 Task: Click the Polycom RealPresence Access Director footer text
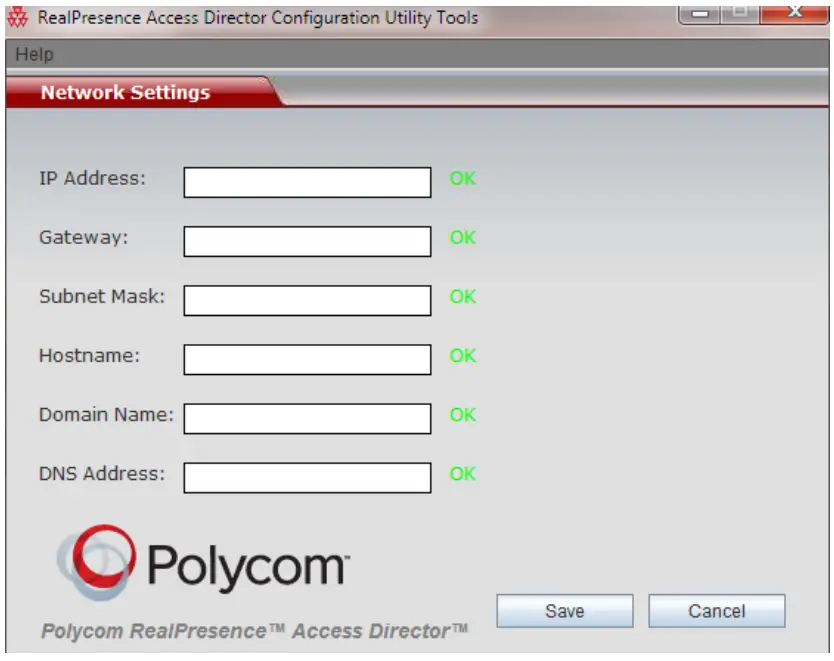click(x=253, y=628)
